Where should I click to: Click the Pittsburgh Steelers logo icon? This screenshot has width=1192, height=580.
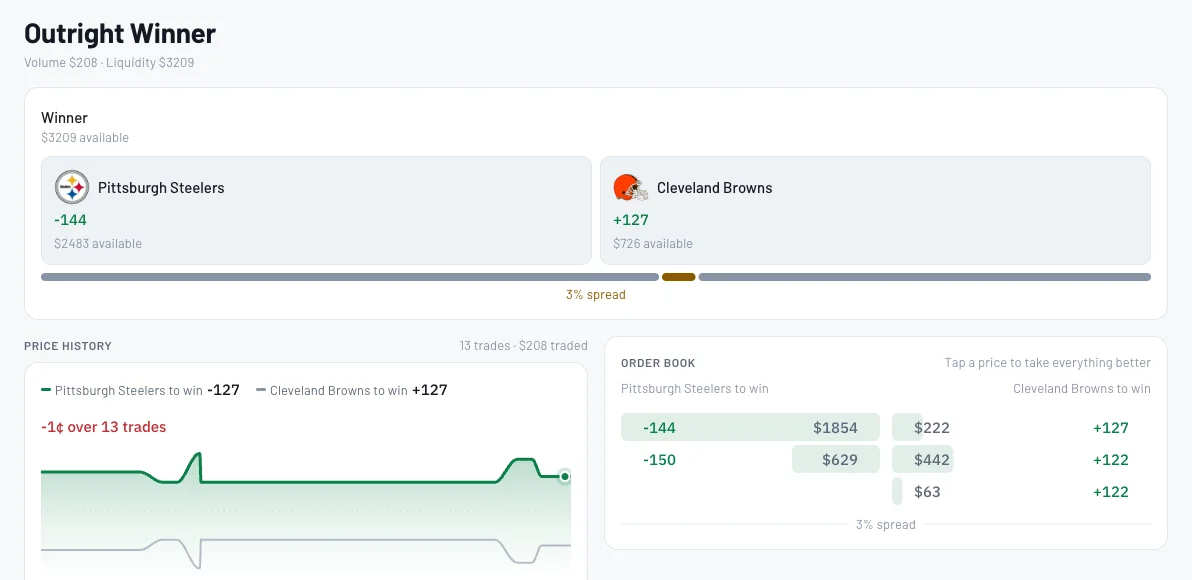point(72,187)
